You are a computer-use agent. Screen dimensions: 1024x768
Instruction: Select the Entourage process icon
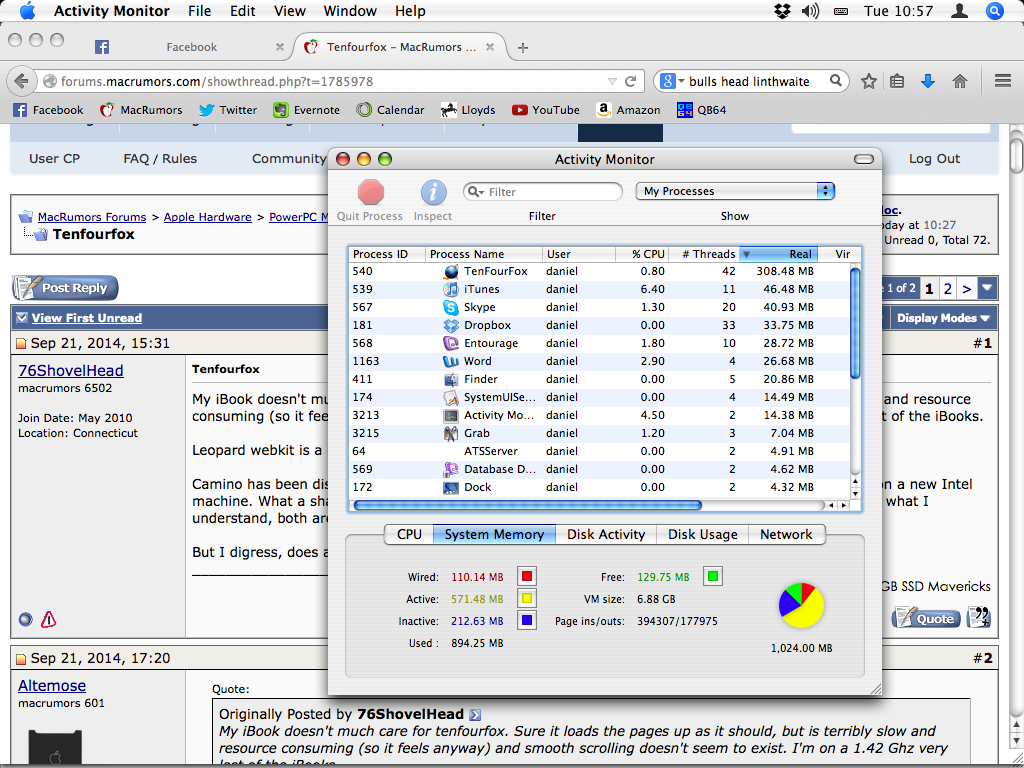(x=451, y=343)
